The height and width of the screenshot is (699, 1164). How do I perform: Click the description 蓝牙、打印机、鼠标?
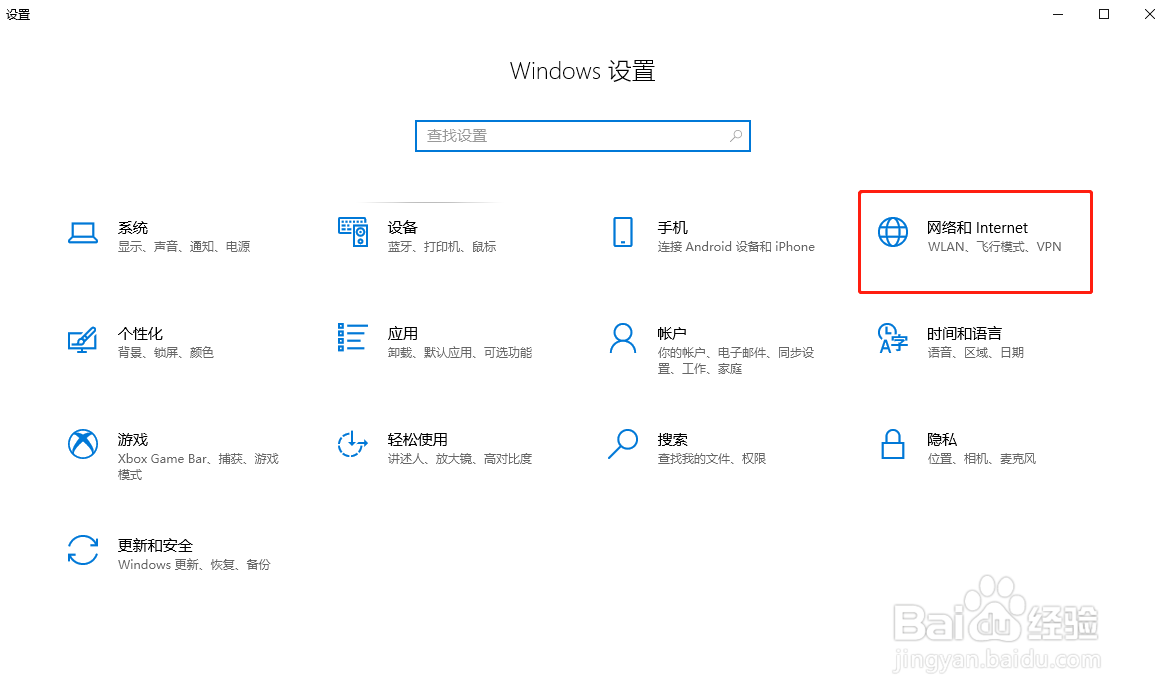tap(442, 246)
